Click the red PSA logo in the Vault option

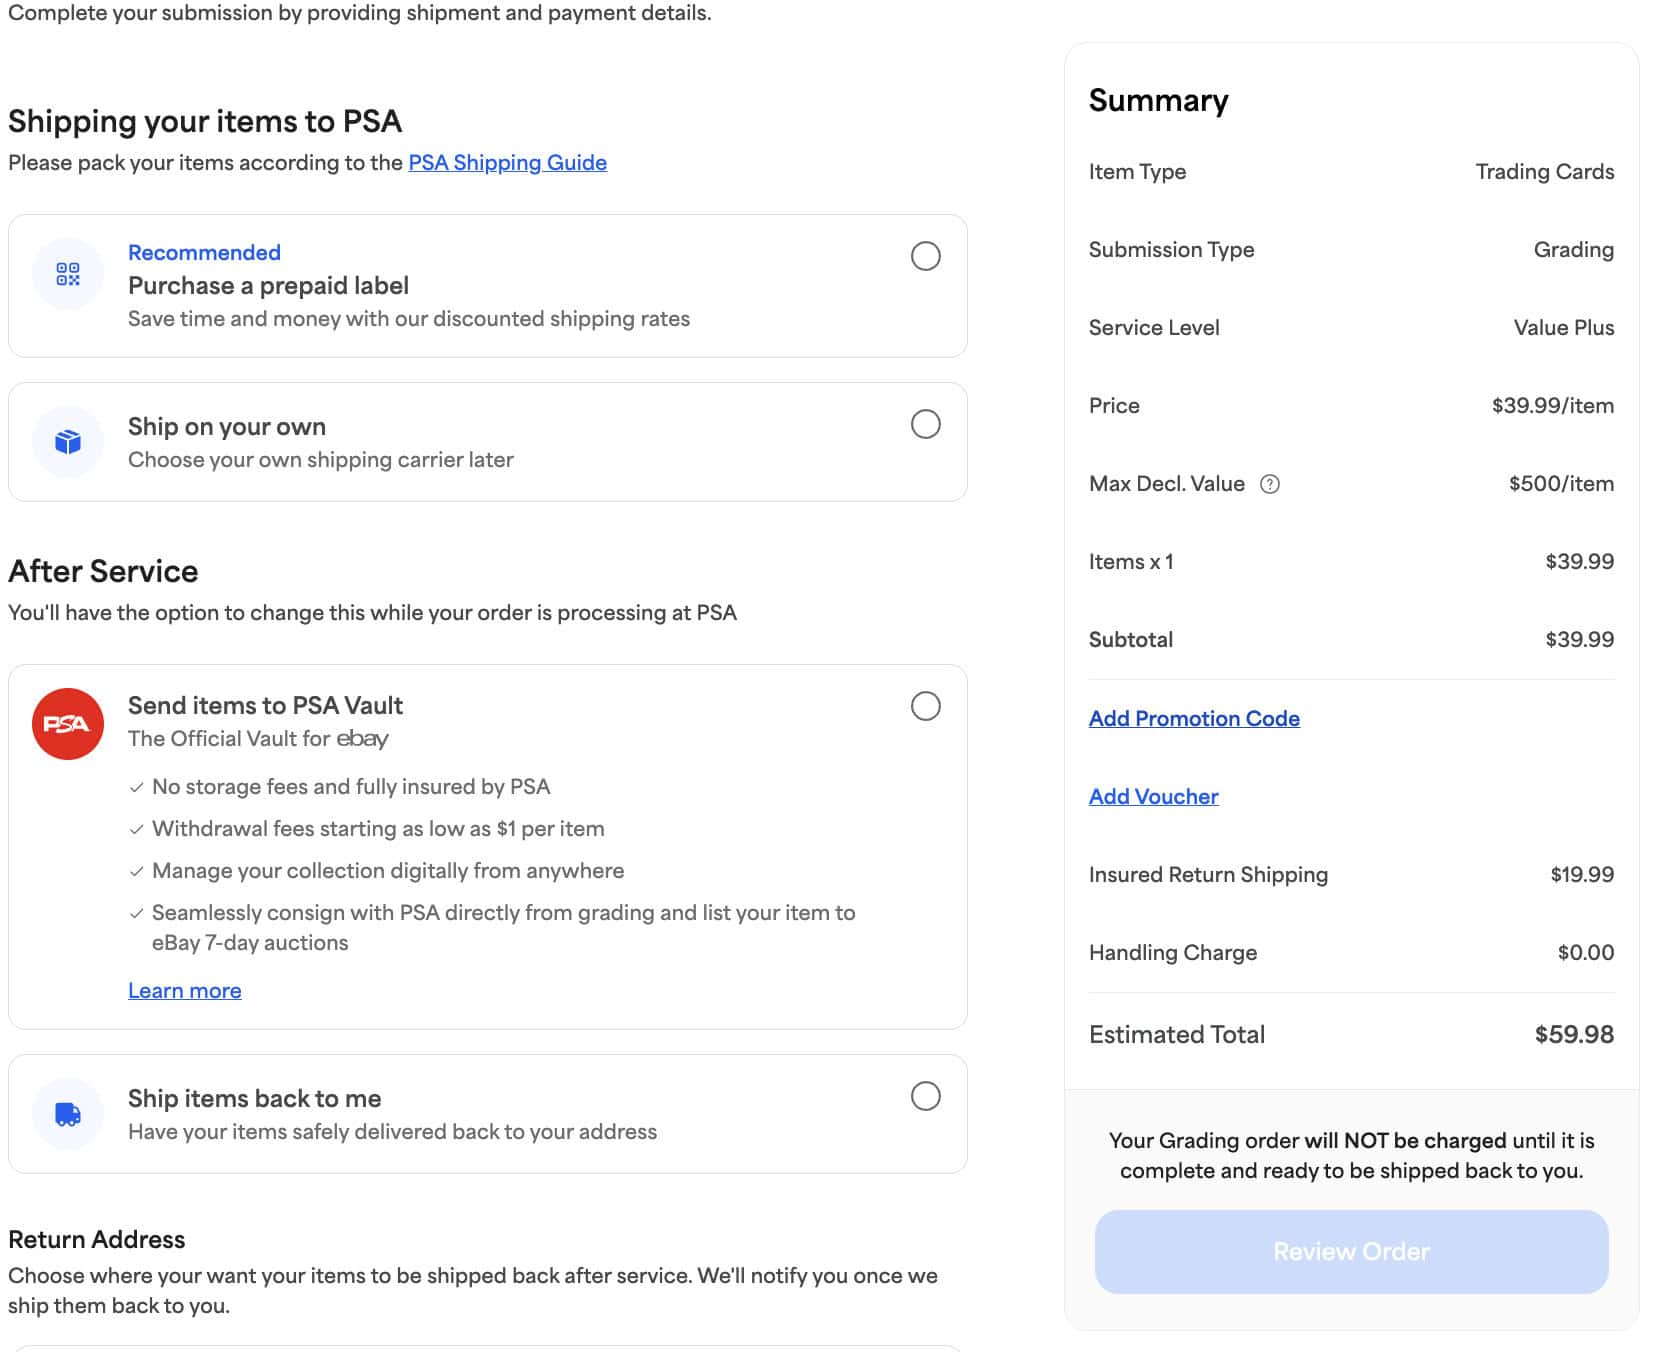click(x=66, y=723)
